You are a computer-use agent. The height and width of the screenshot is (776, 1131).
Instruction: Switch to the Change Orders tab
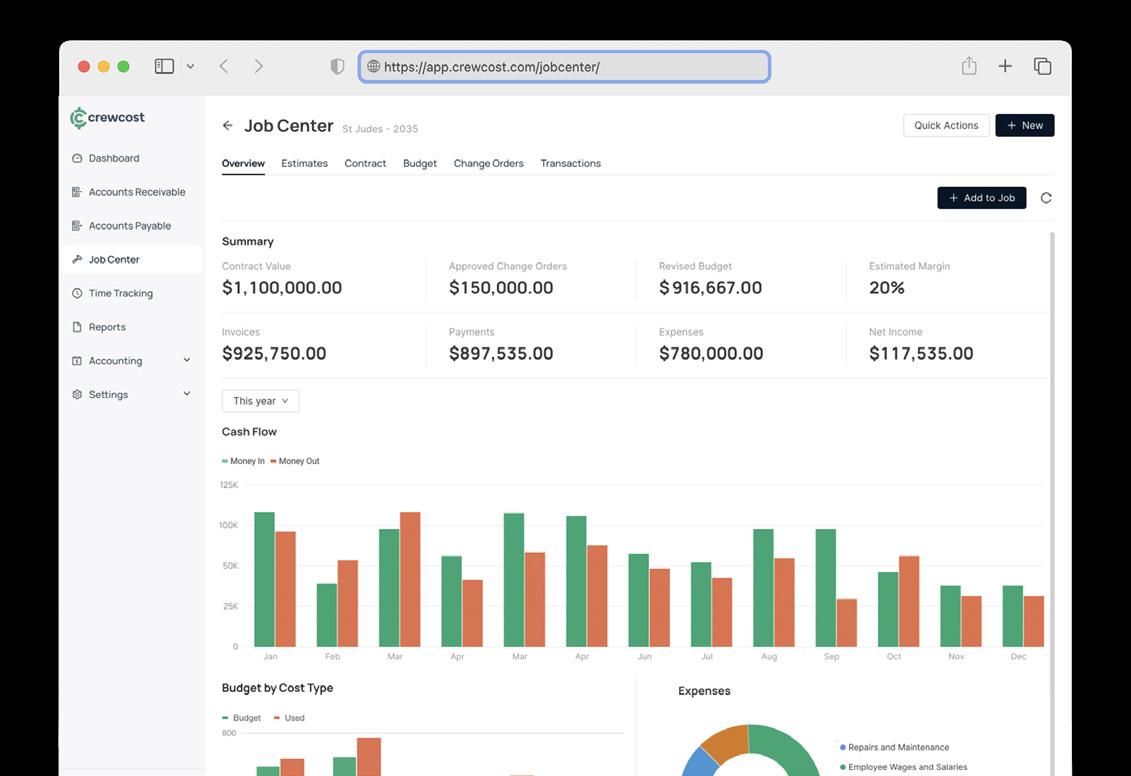point(488,164)
